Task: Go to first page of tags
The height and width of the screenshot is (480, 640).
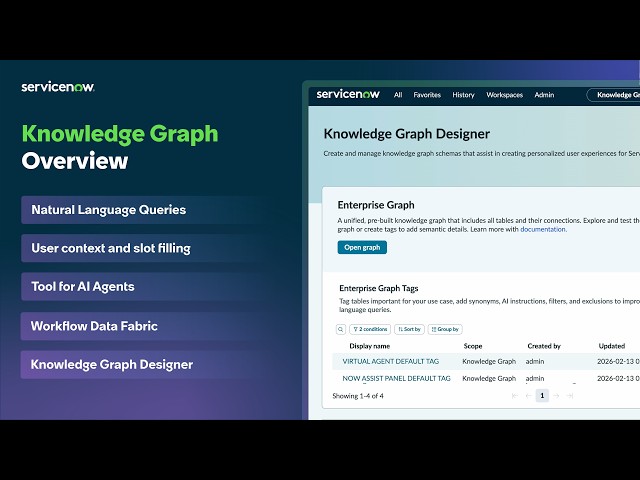Action: click(515, 396)
